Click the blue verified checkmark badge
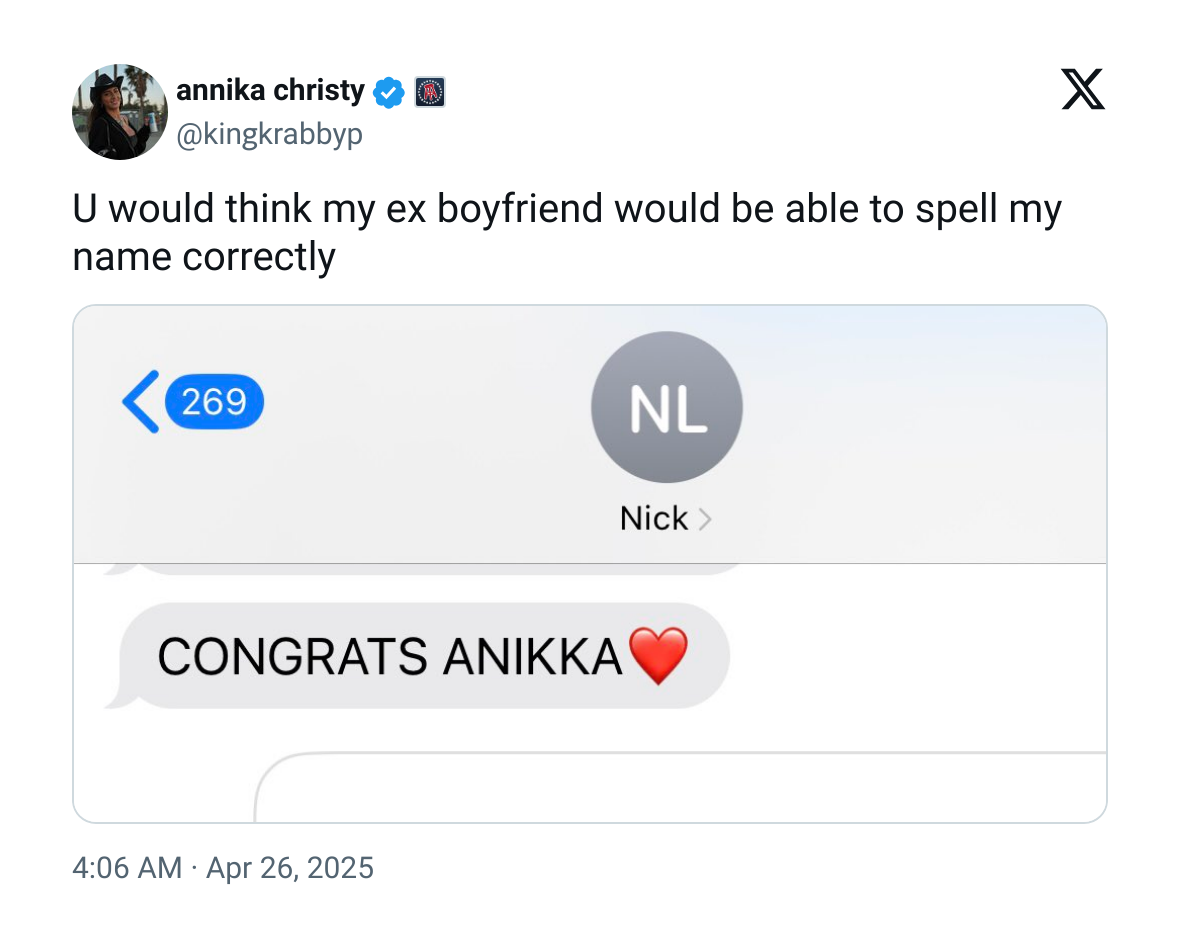Screen dimensions: 1180x952 coord(388,93)
